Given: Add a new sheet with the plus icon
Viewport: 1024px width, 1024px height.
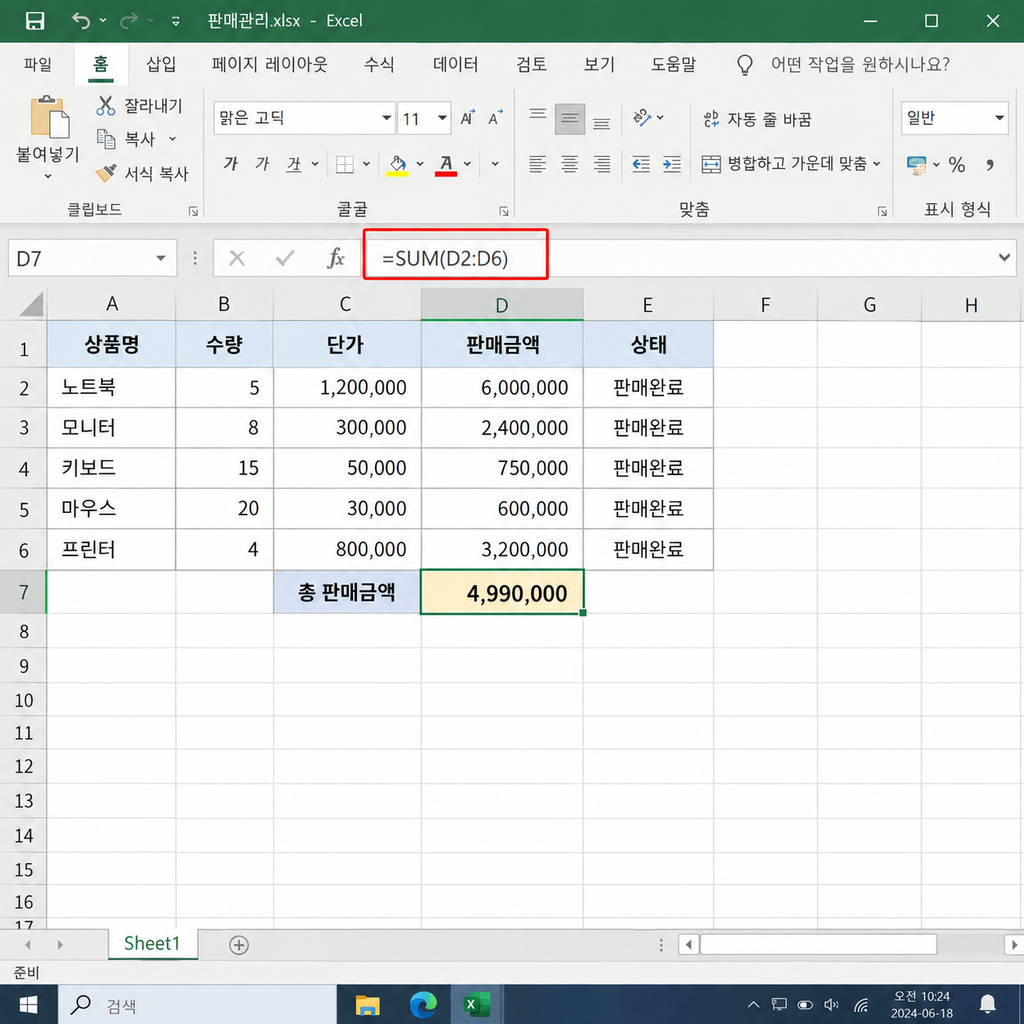Looking at the screenshot, I should coord(239,945).
